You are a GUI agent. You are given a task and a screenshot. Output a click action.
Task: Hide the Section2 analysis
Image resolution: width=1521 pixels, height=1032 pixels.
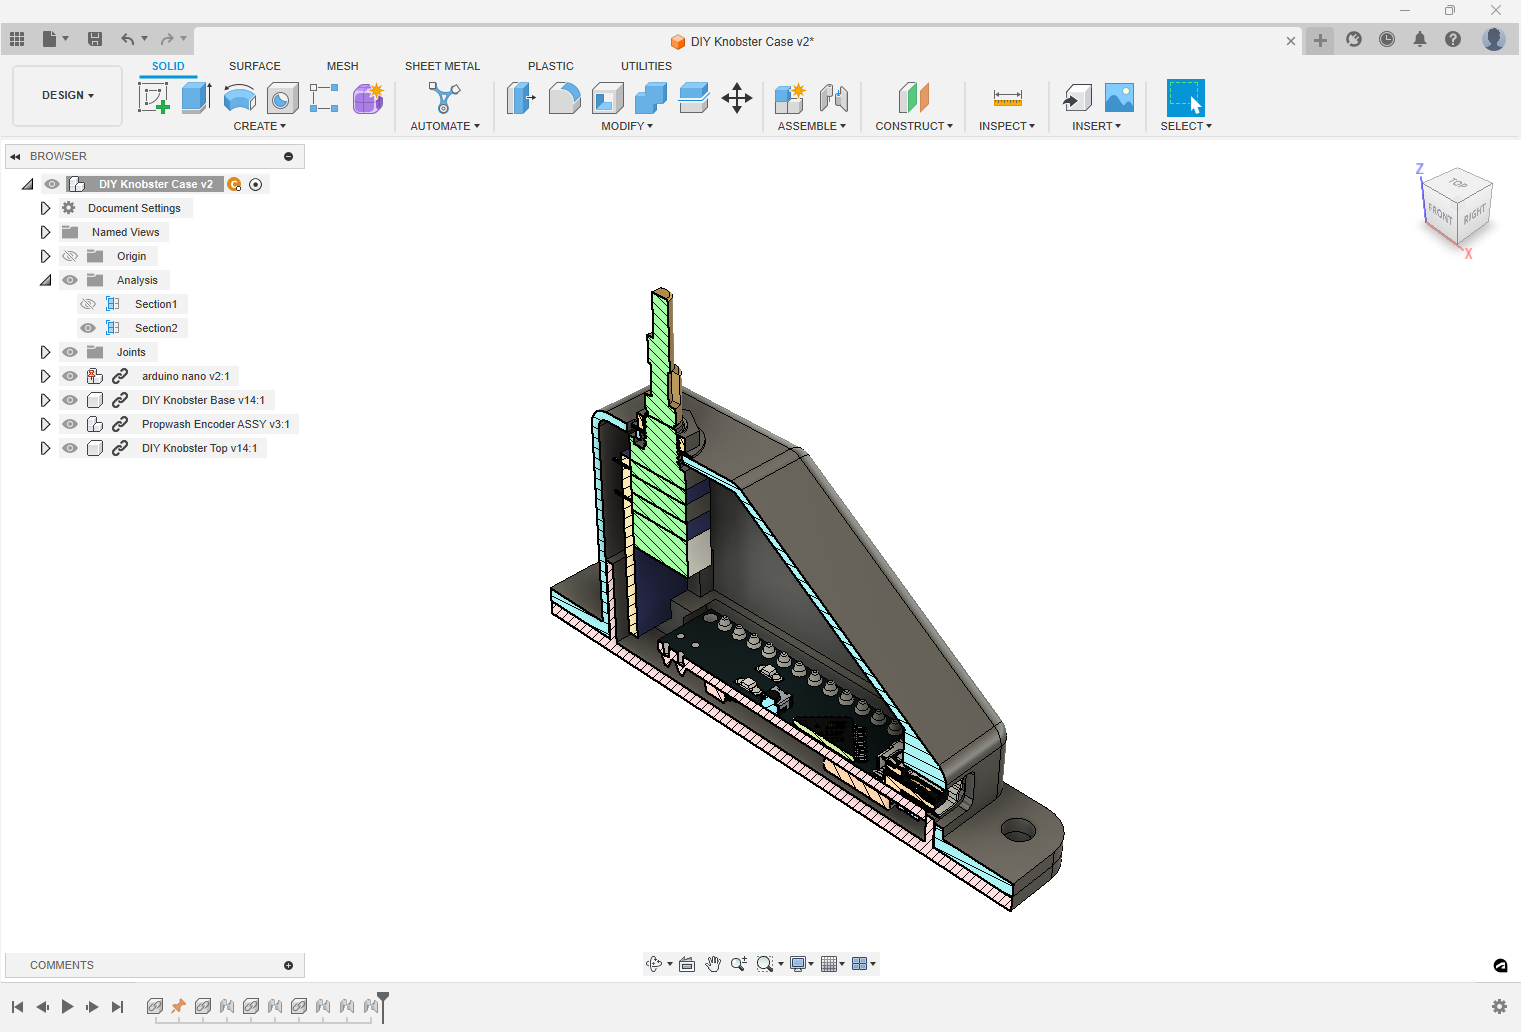click(x=88, y=328)
